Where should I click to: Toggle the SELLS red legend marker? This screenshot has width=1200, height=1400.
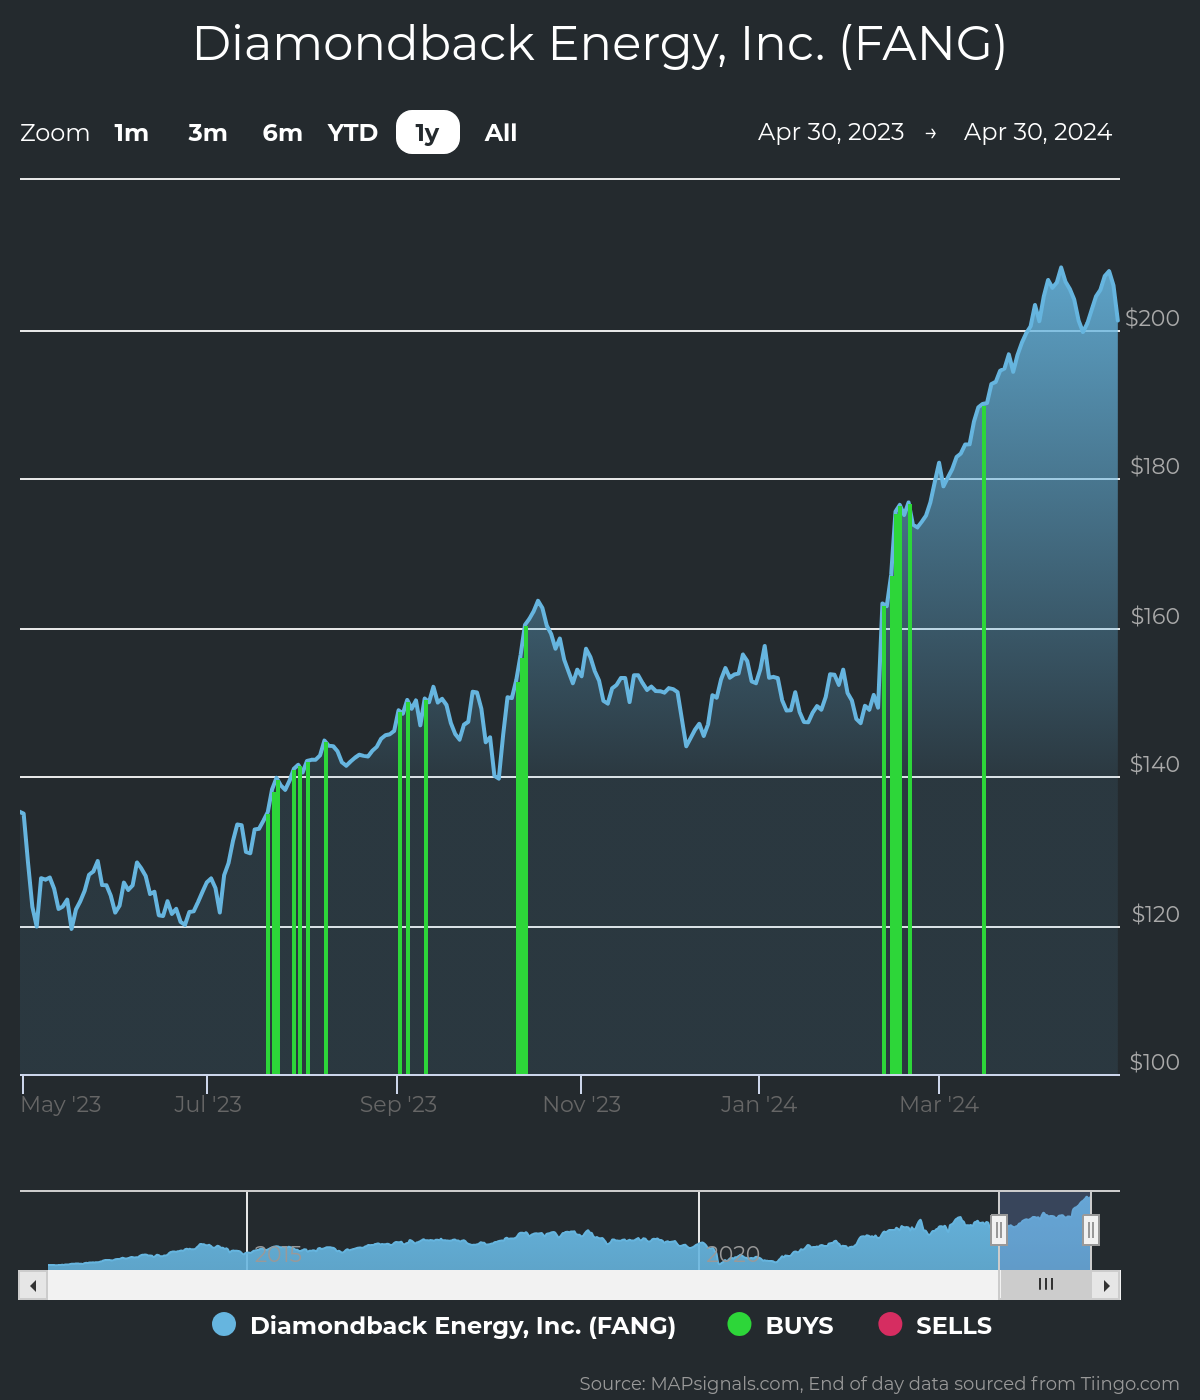[890, 1325]
